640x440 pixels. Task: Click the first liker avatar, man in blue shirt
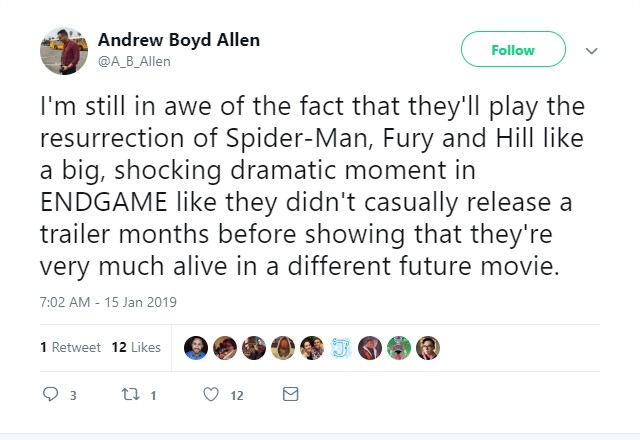pos(197,347)
